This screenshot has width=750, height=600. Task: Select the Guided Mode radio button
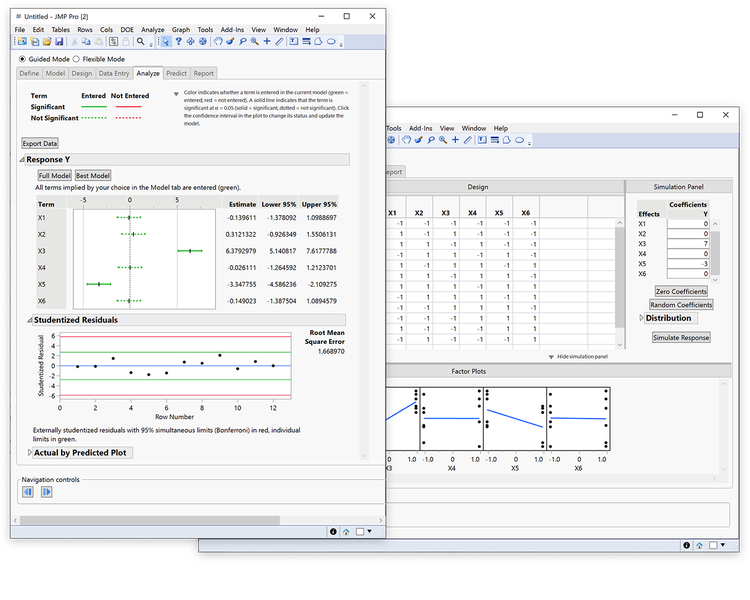pos(23,59)
